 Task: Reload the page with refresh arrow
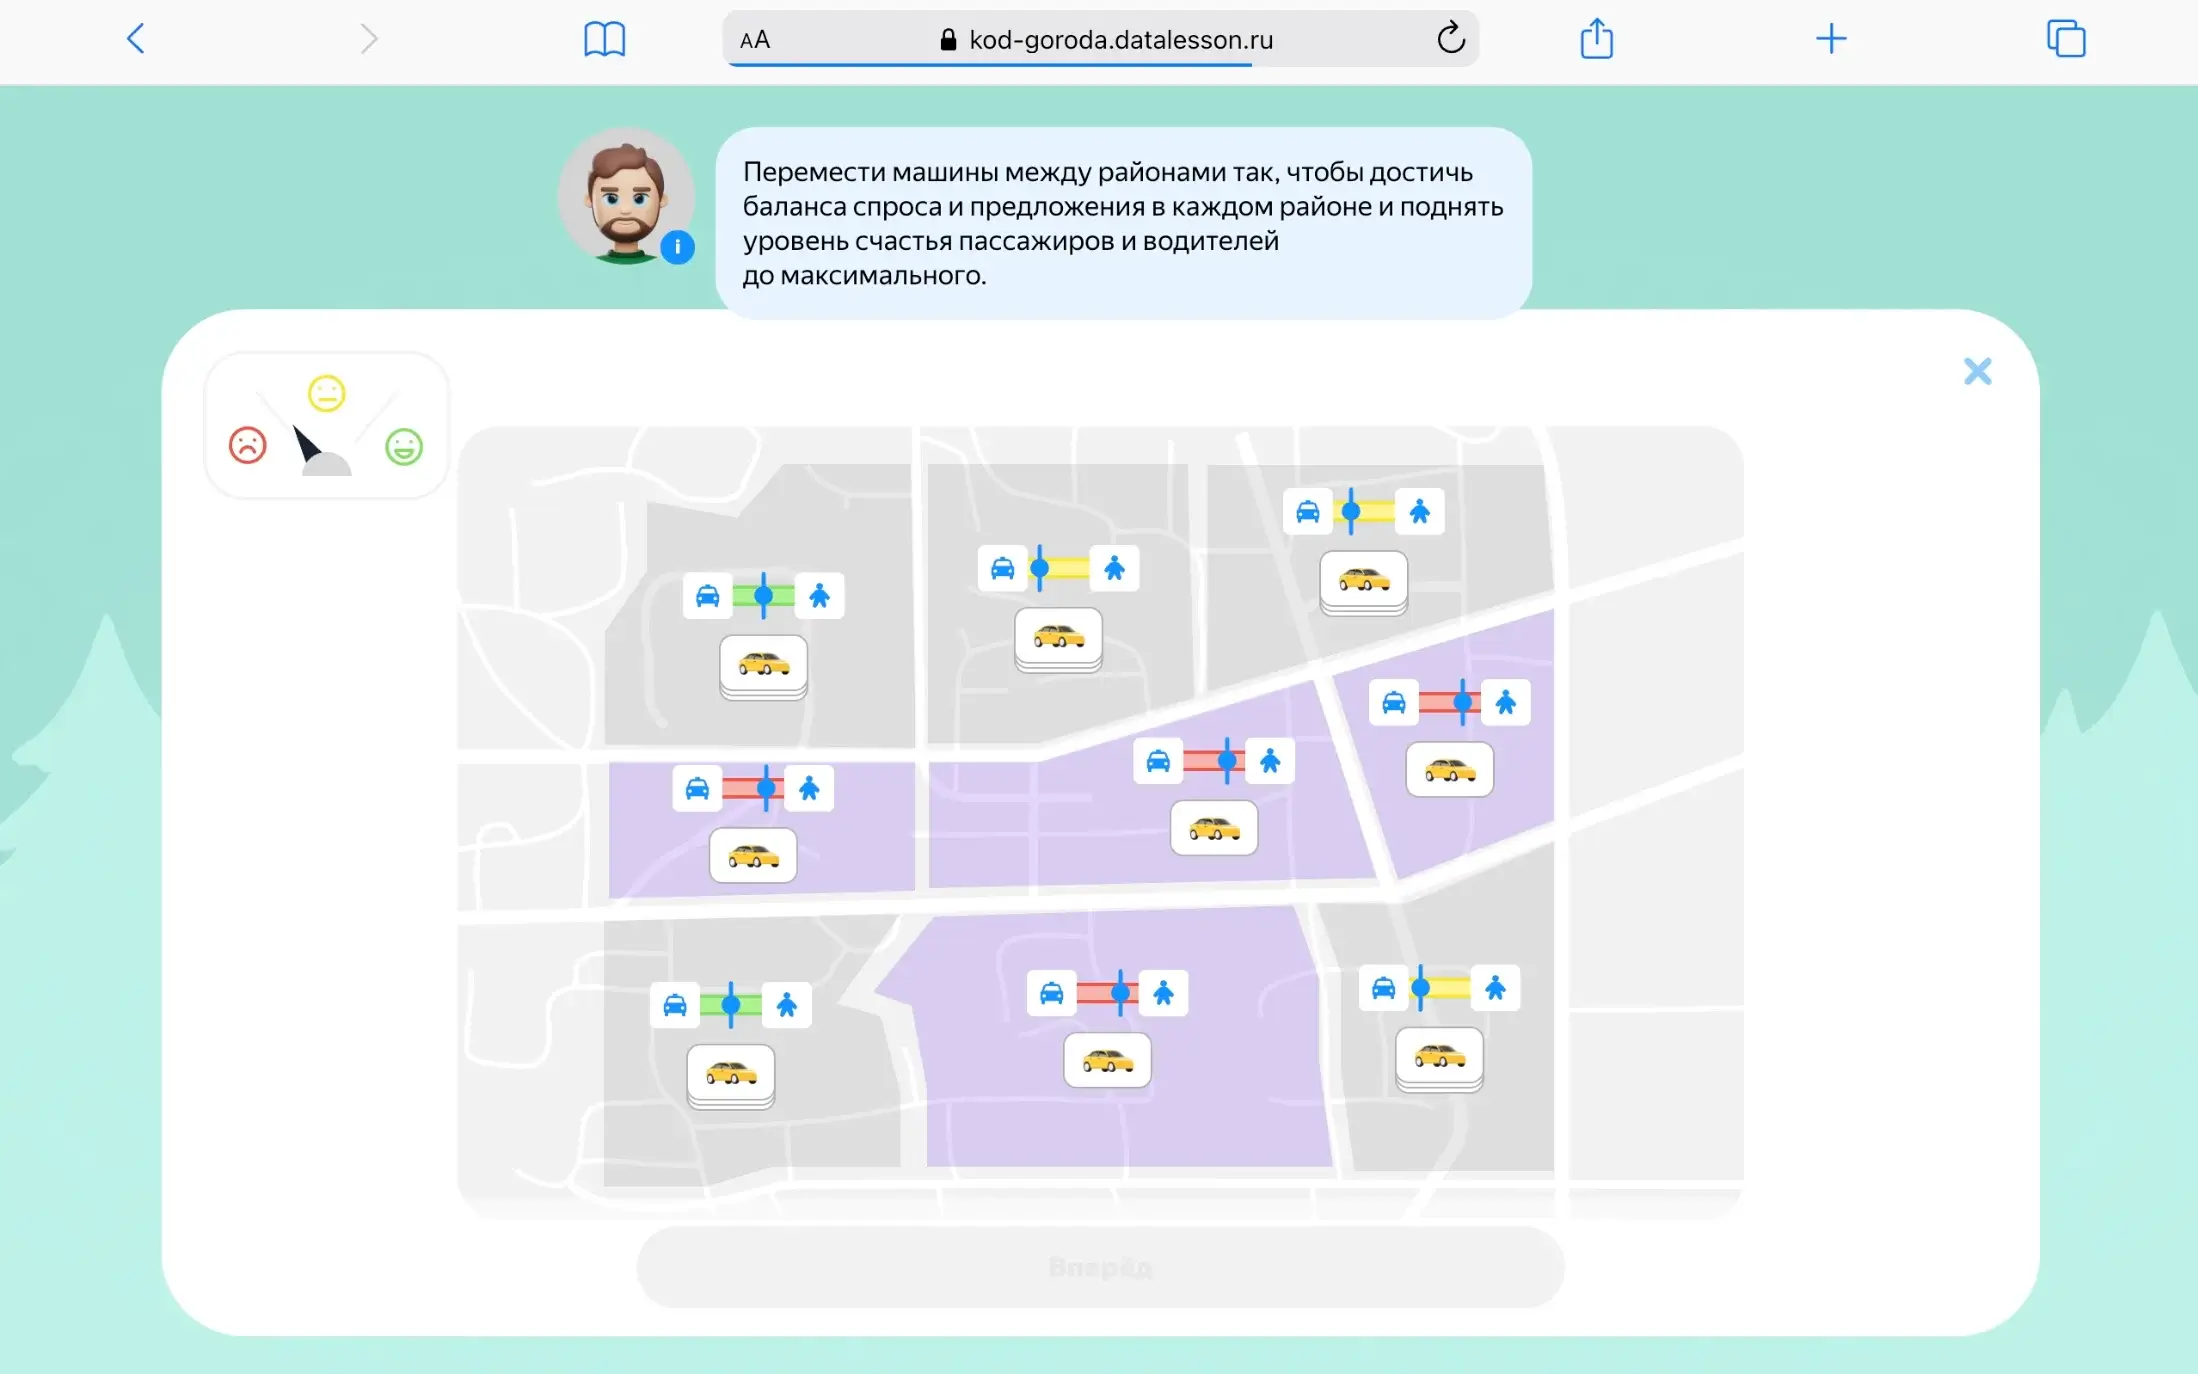tap(1450, 39)
